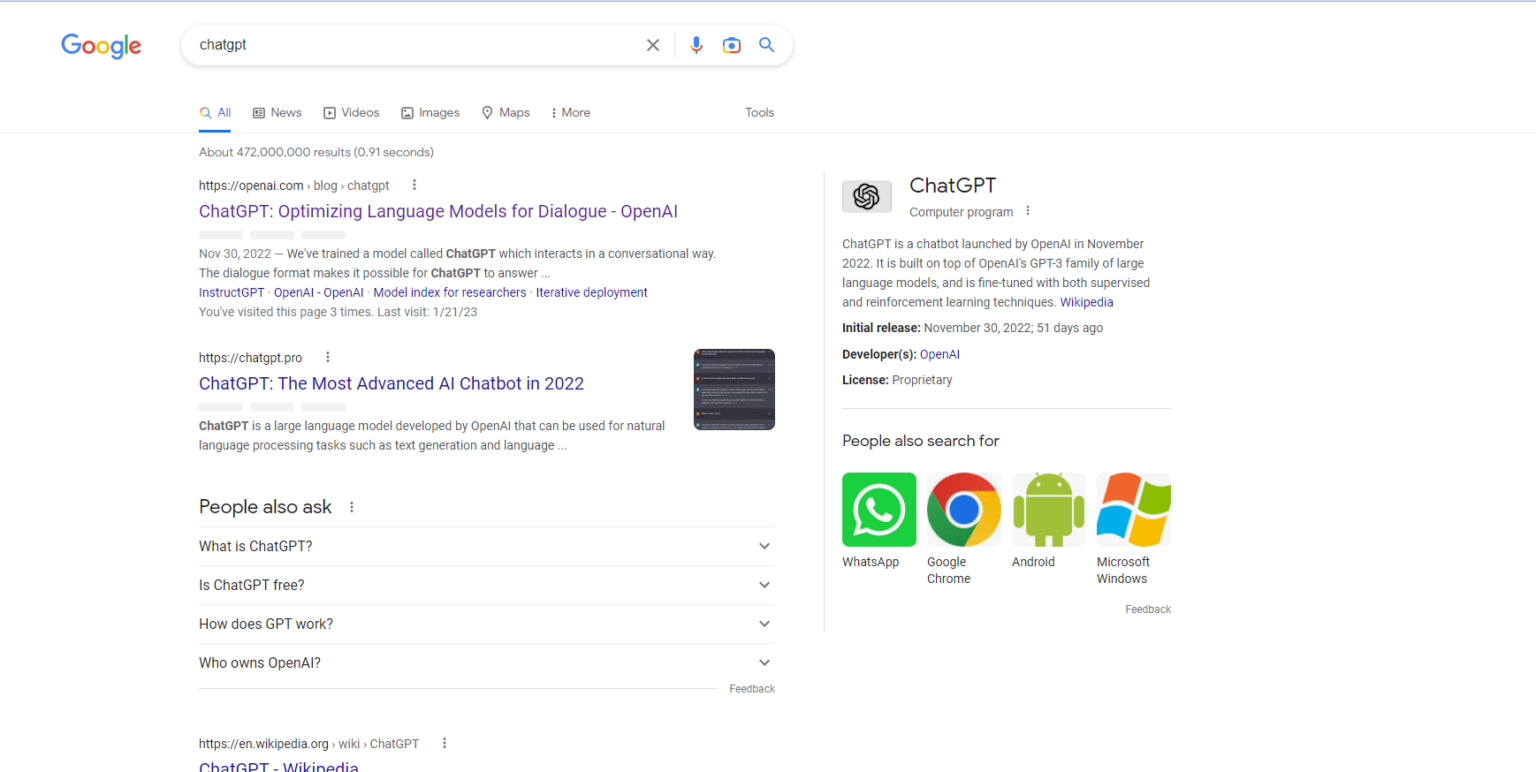
Task: Click the Android icon in the side panel
Action: click(1048, 509)
